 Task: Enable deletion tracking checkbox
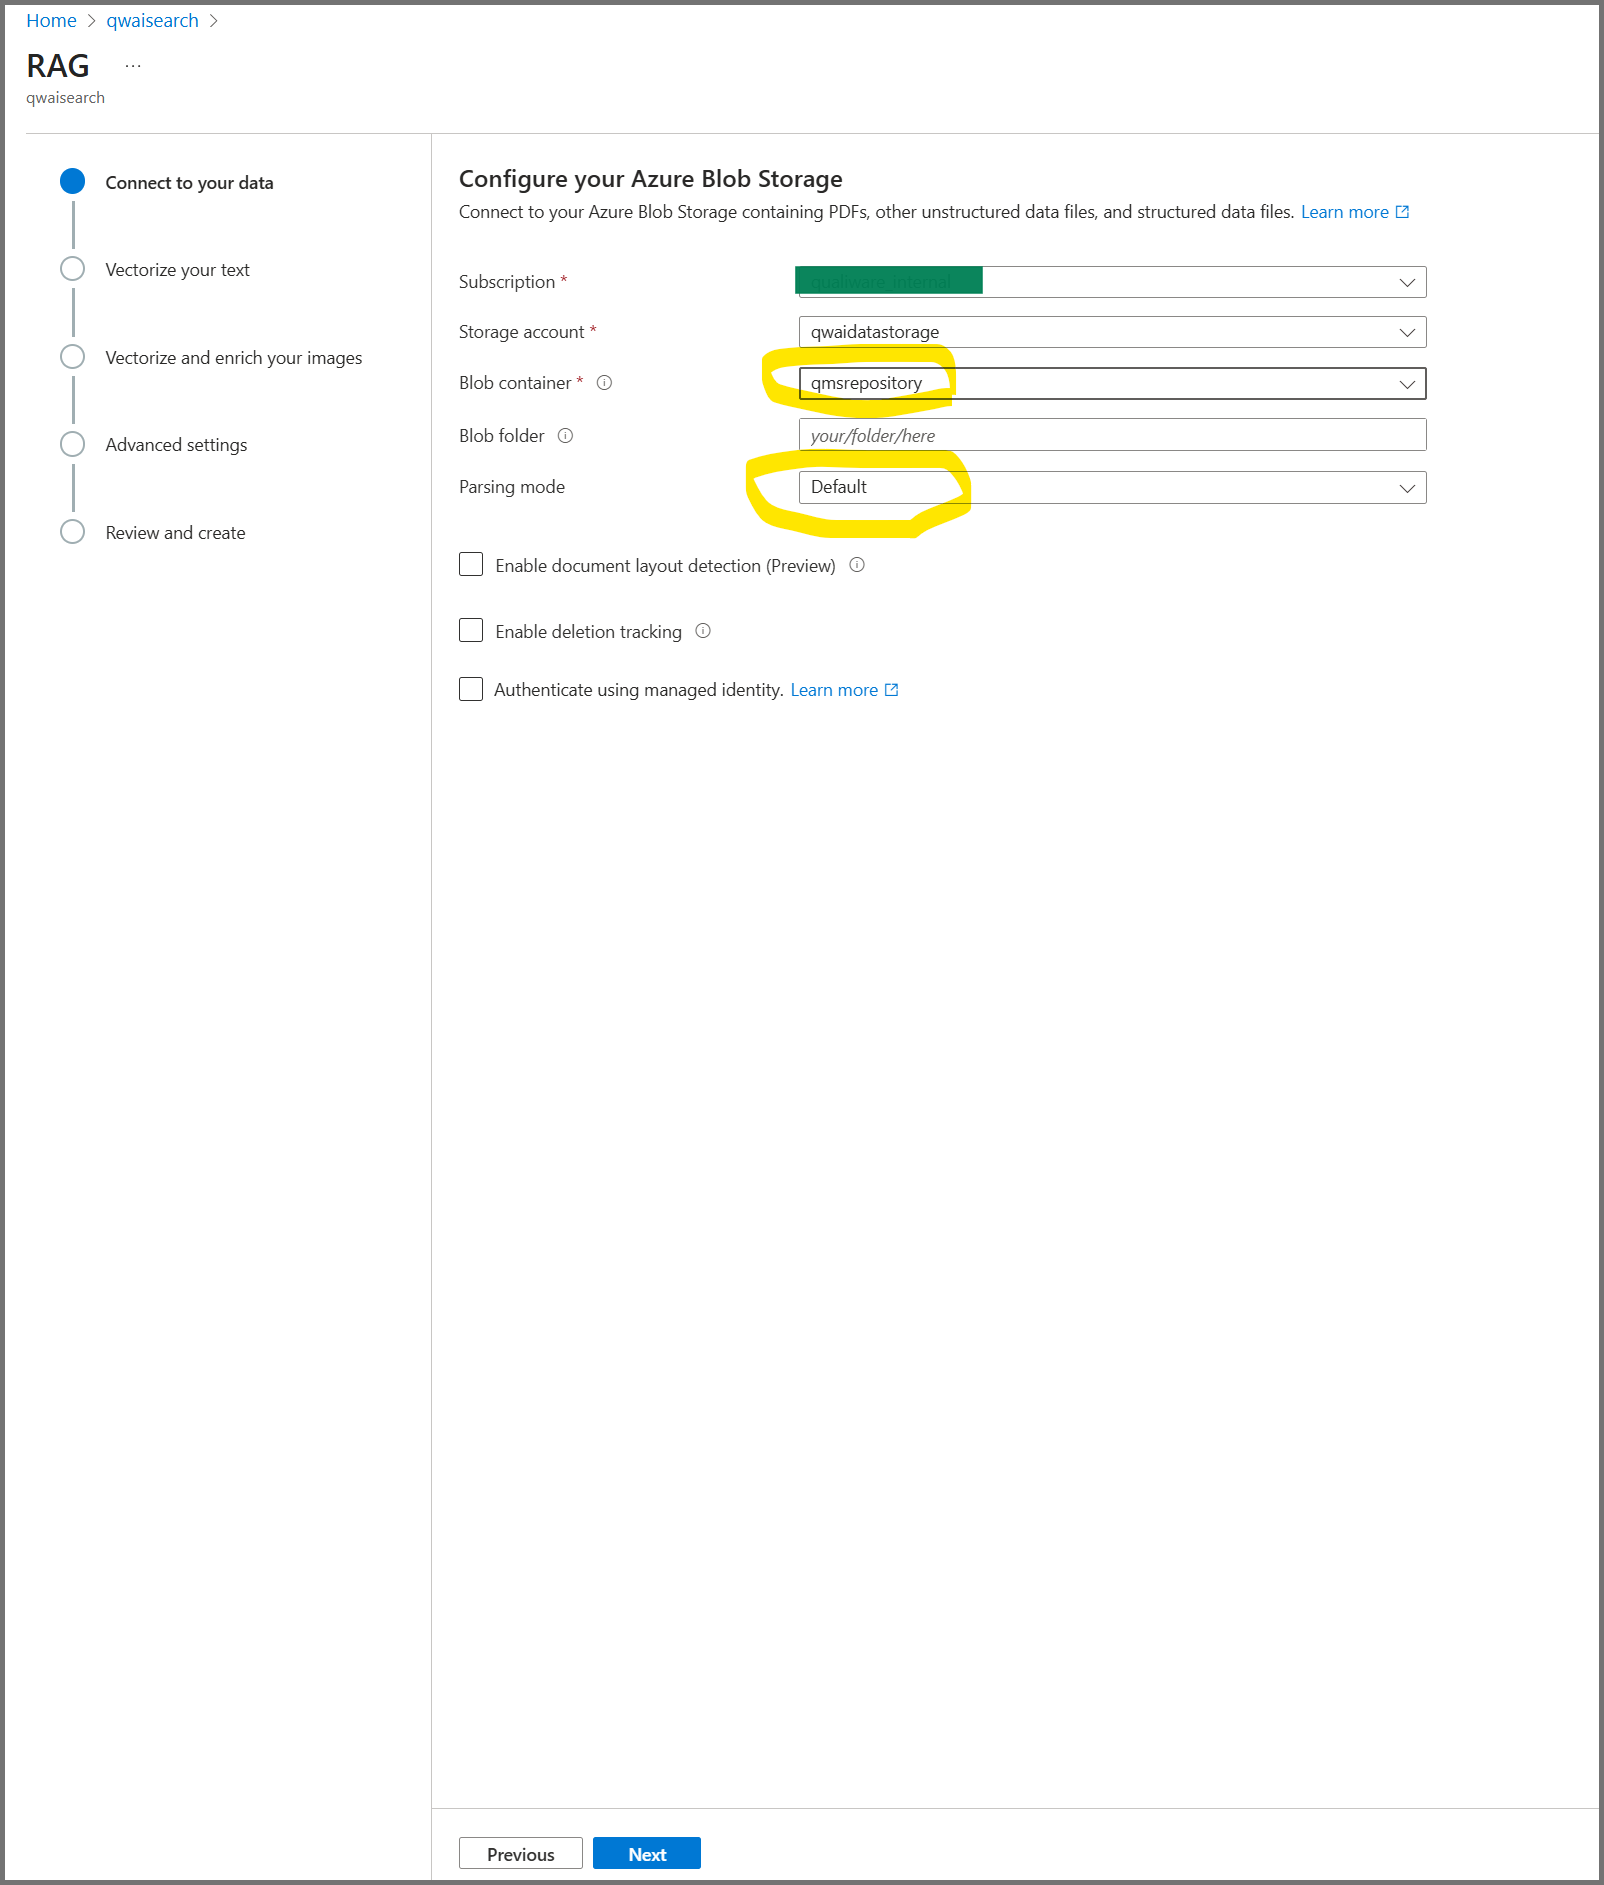point(471,631)
